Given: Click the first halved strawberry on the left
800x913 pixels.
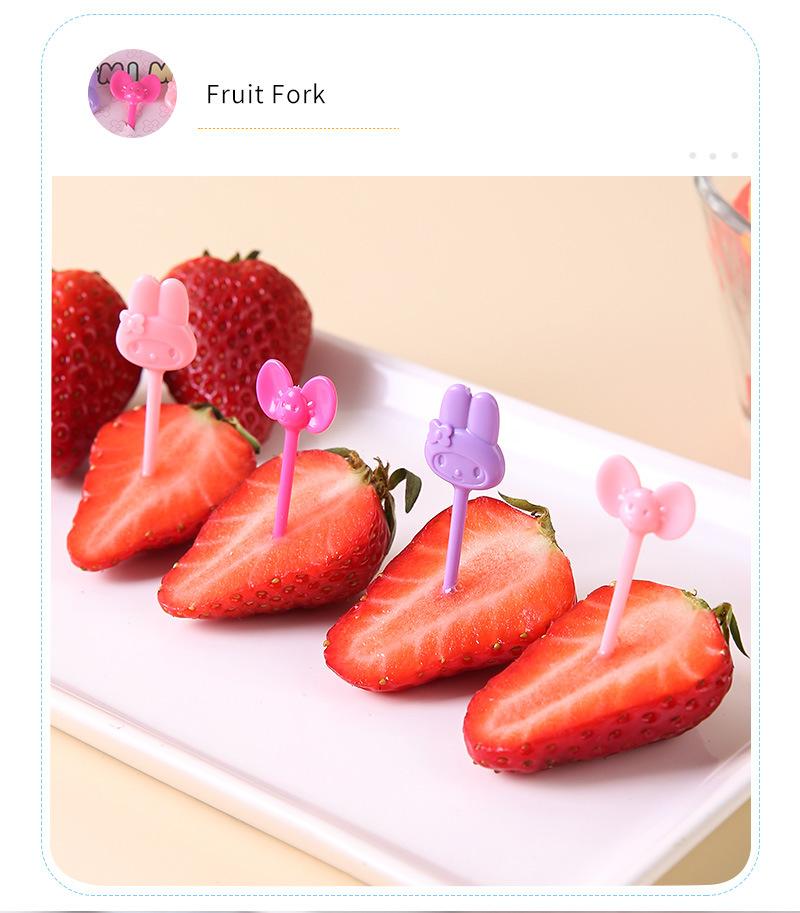Looking at the screenshot, I should click(161, 487).
